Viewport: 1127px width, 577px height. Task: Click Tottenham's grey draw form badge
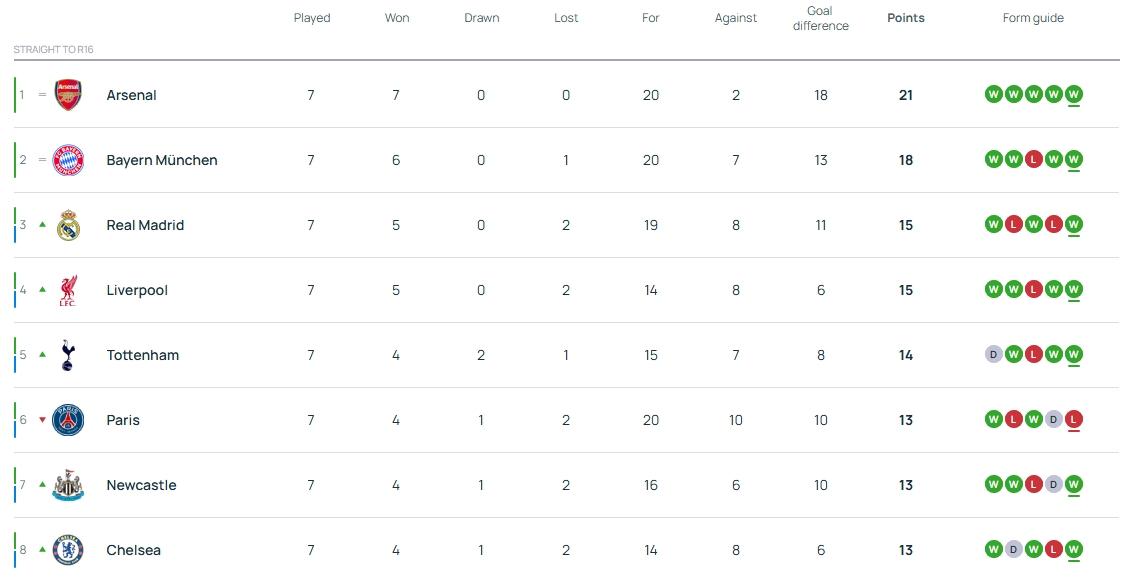point(993,355)
